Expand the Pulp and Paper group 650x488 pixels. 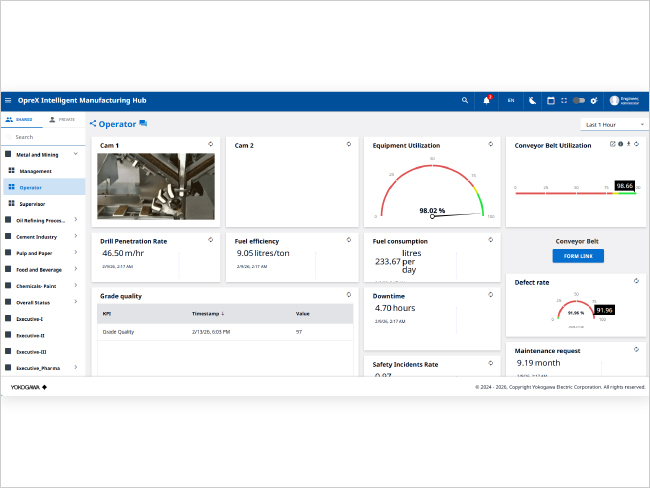[75, 252]
